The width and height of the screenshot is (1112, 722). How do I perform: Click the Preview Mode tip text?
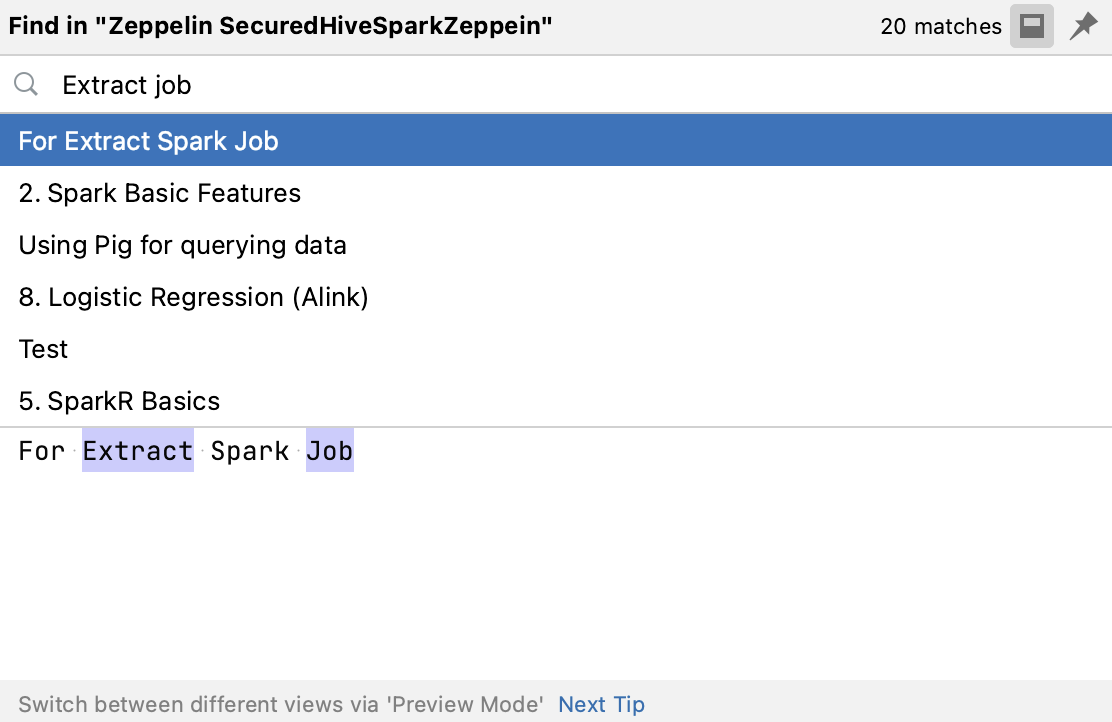click(281, 704)
